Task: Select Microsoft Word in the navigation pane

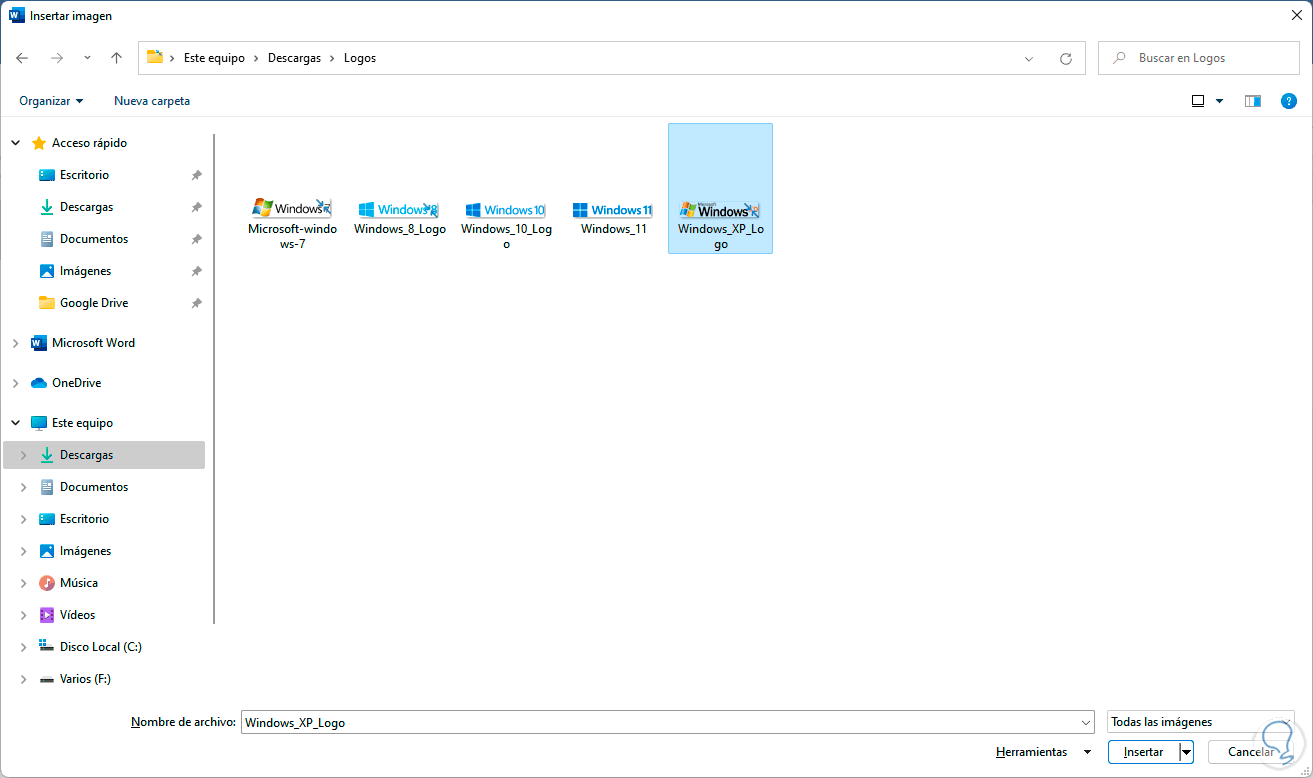Action: (x=93, y=343)
